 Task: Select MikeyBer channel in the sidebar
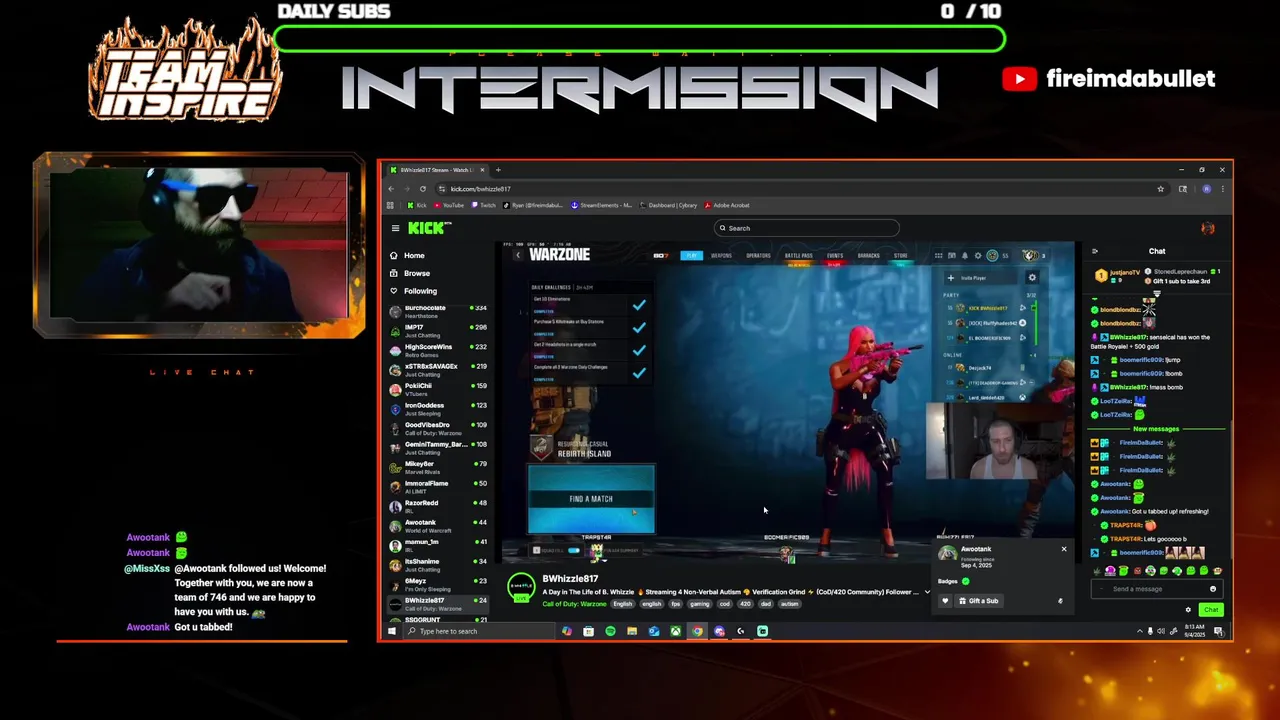tap(438, 467)
